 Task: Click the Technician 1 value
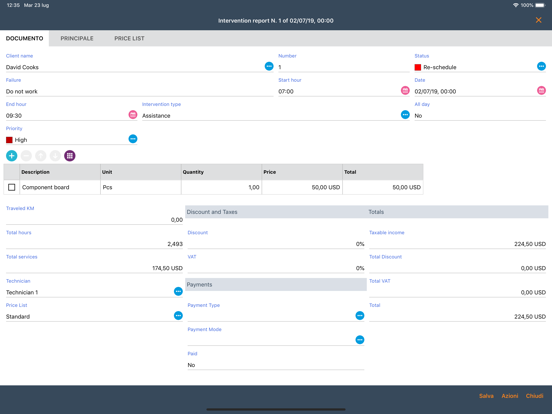[x=22, y=292]
